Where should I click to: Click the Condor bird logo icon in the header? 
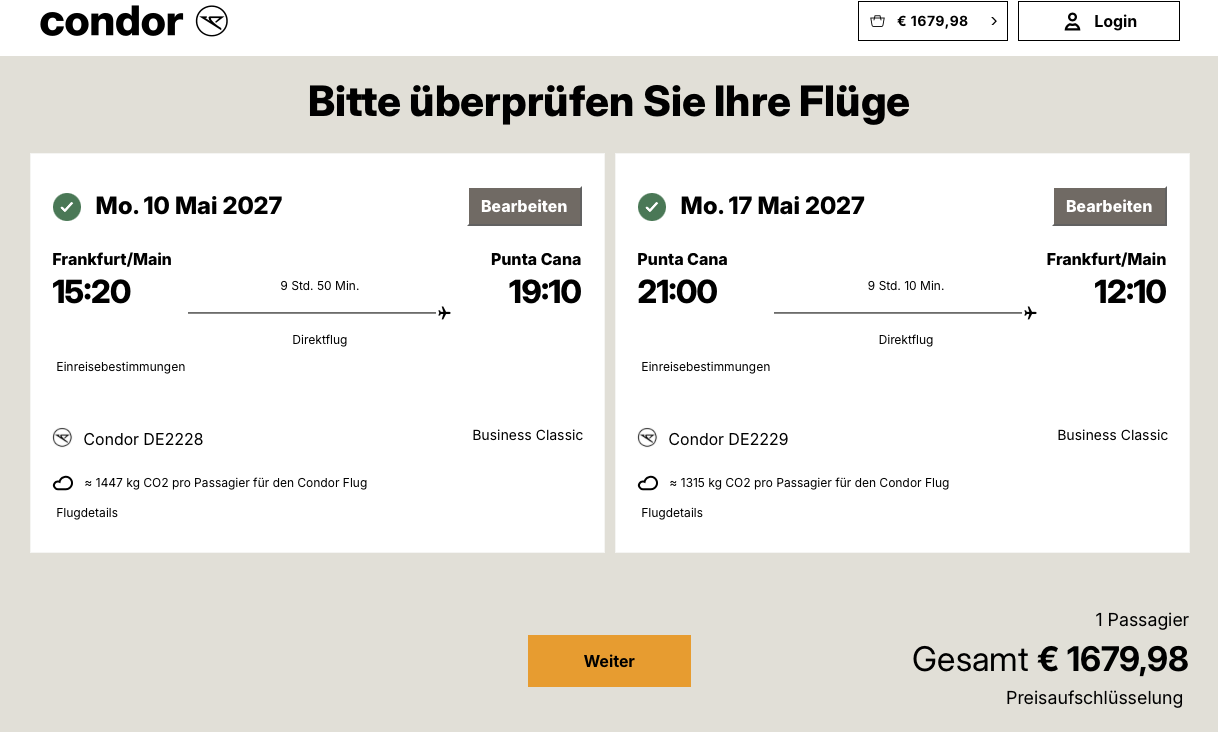(x=212, y=21)
